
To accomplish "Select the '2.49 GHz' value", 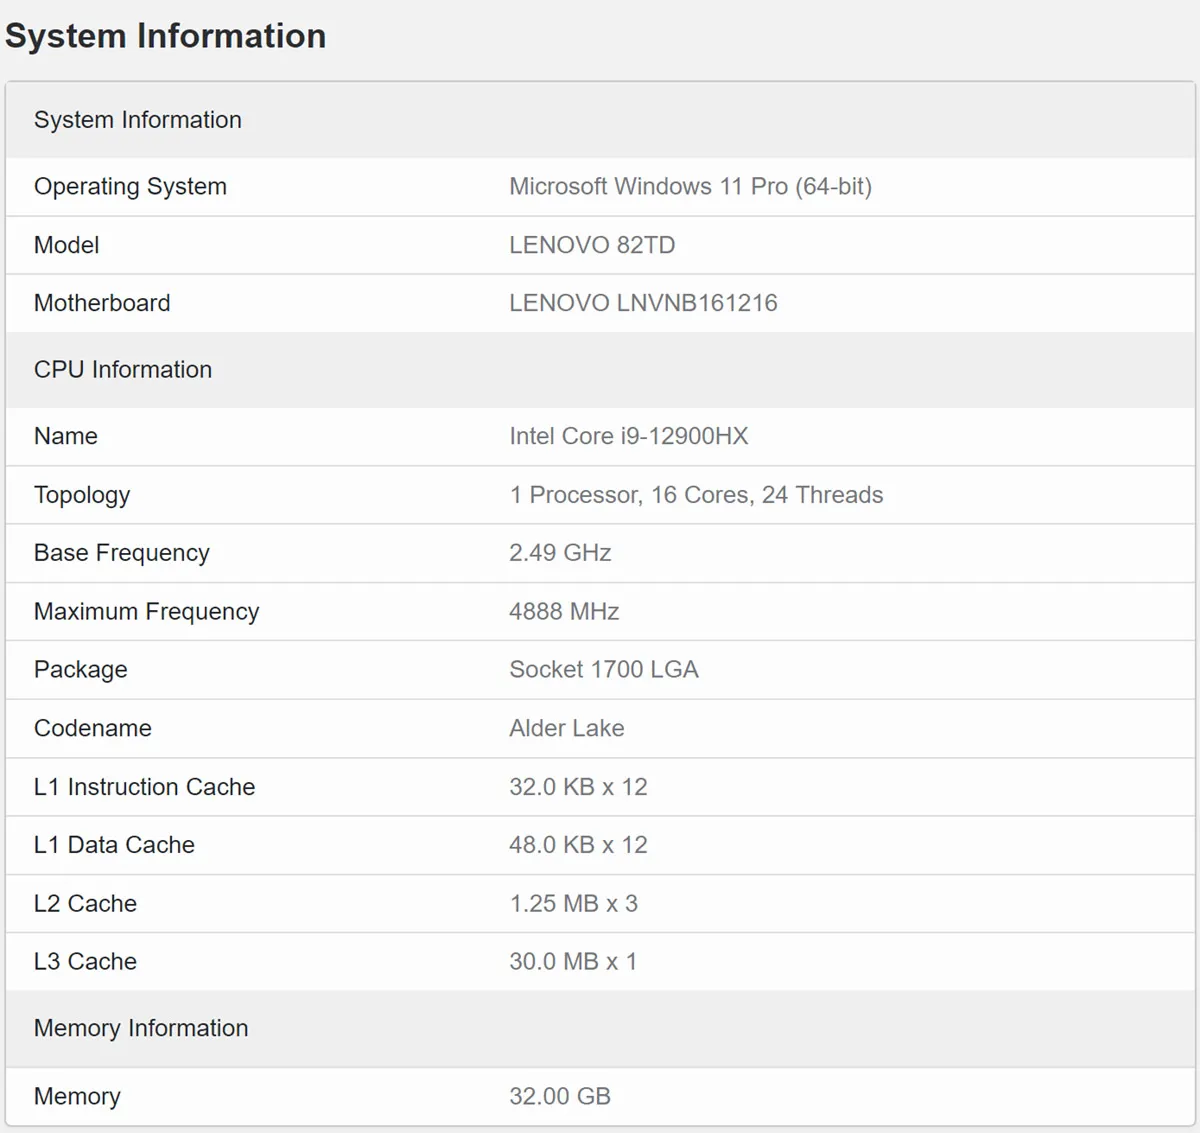I will [560, 553].
